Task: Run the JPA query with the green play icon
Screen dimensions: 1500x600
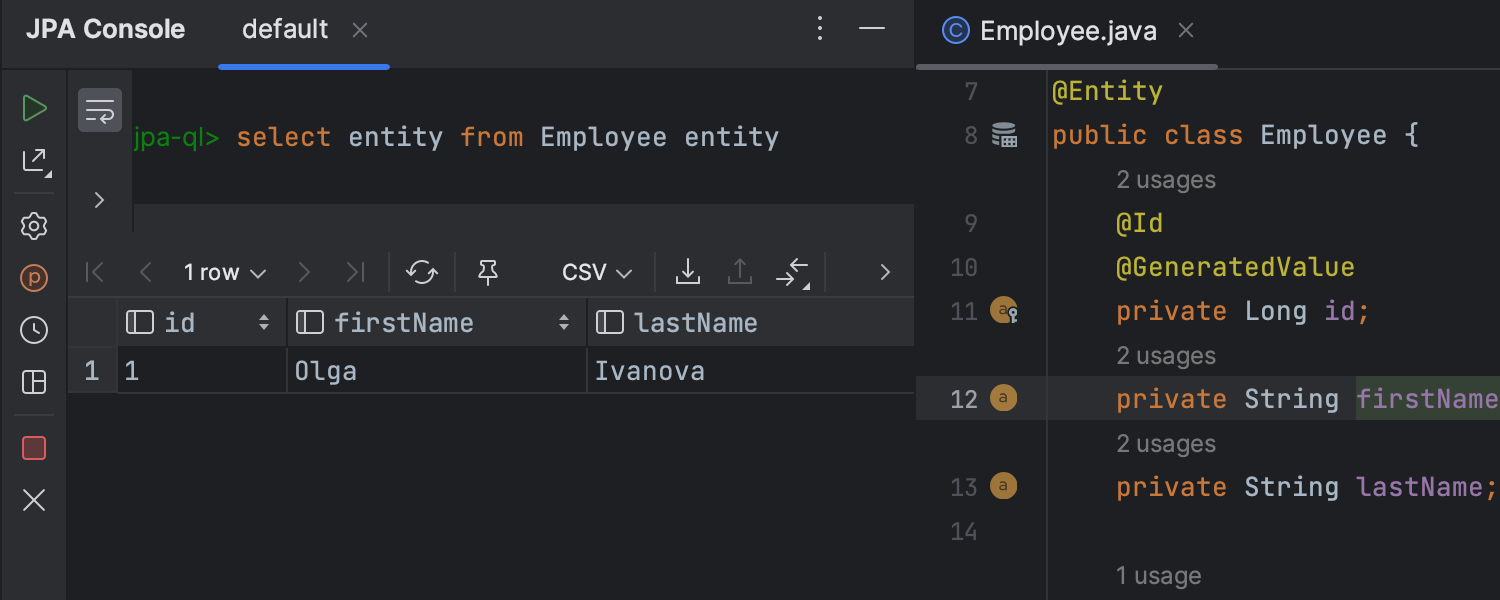Action: tap(34, 108)
